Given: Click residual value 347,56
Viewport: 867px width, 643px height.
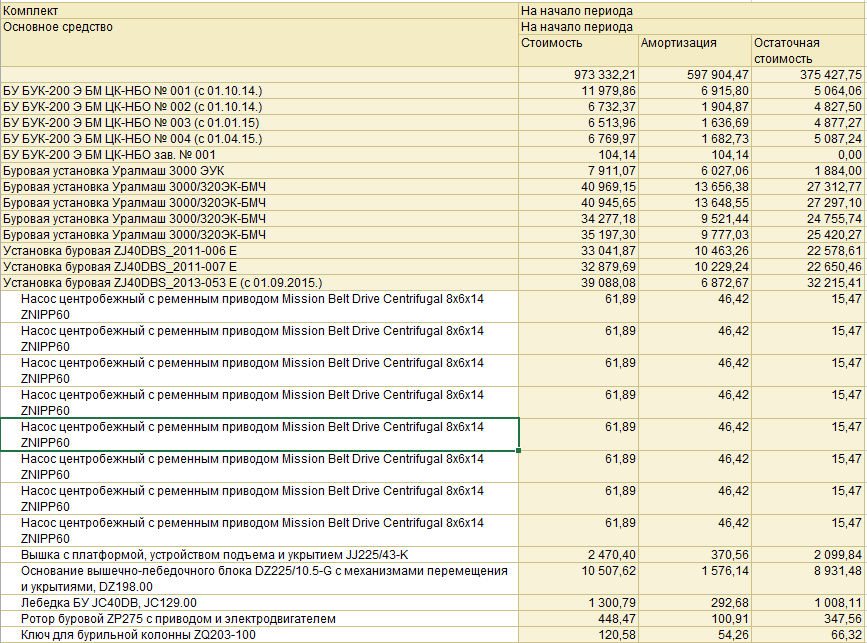Looking at the screenshot, I should [x=809, y=619].
